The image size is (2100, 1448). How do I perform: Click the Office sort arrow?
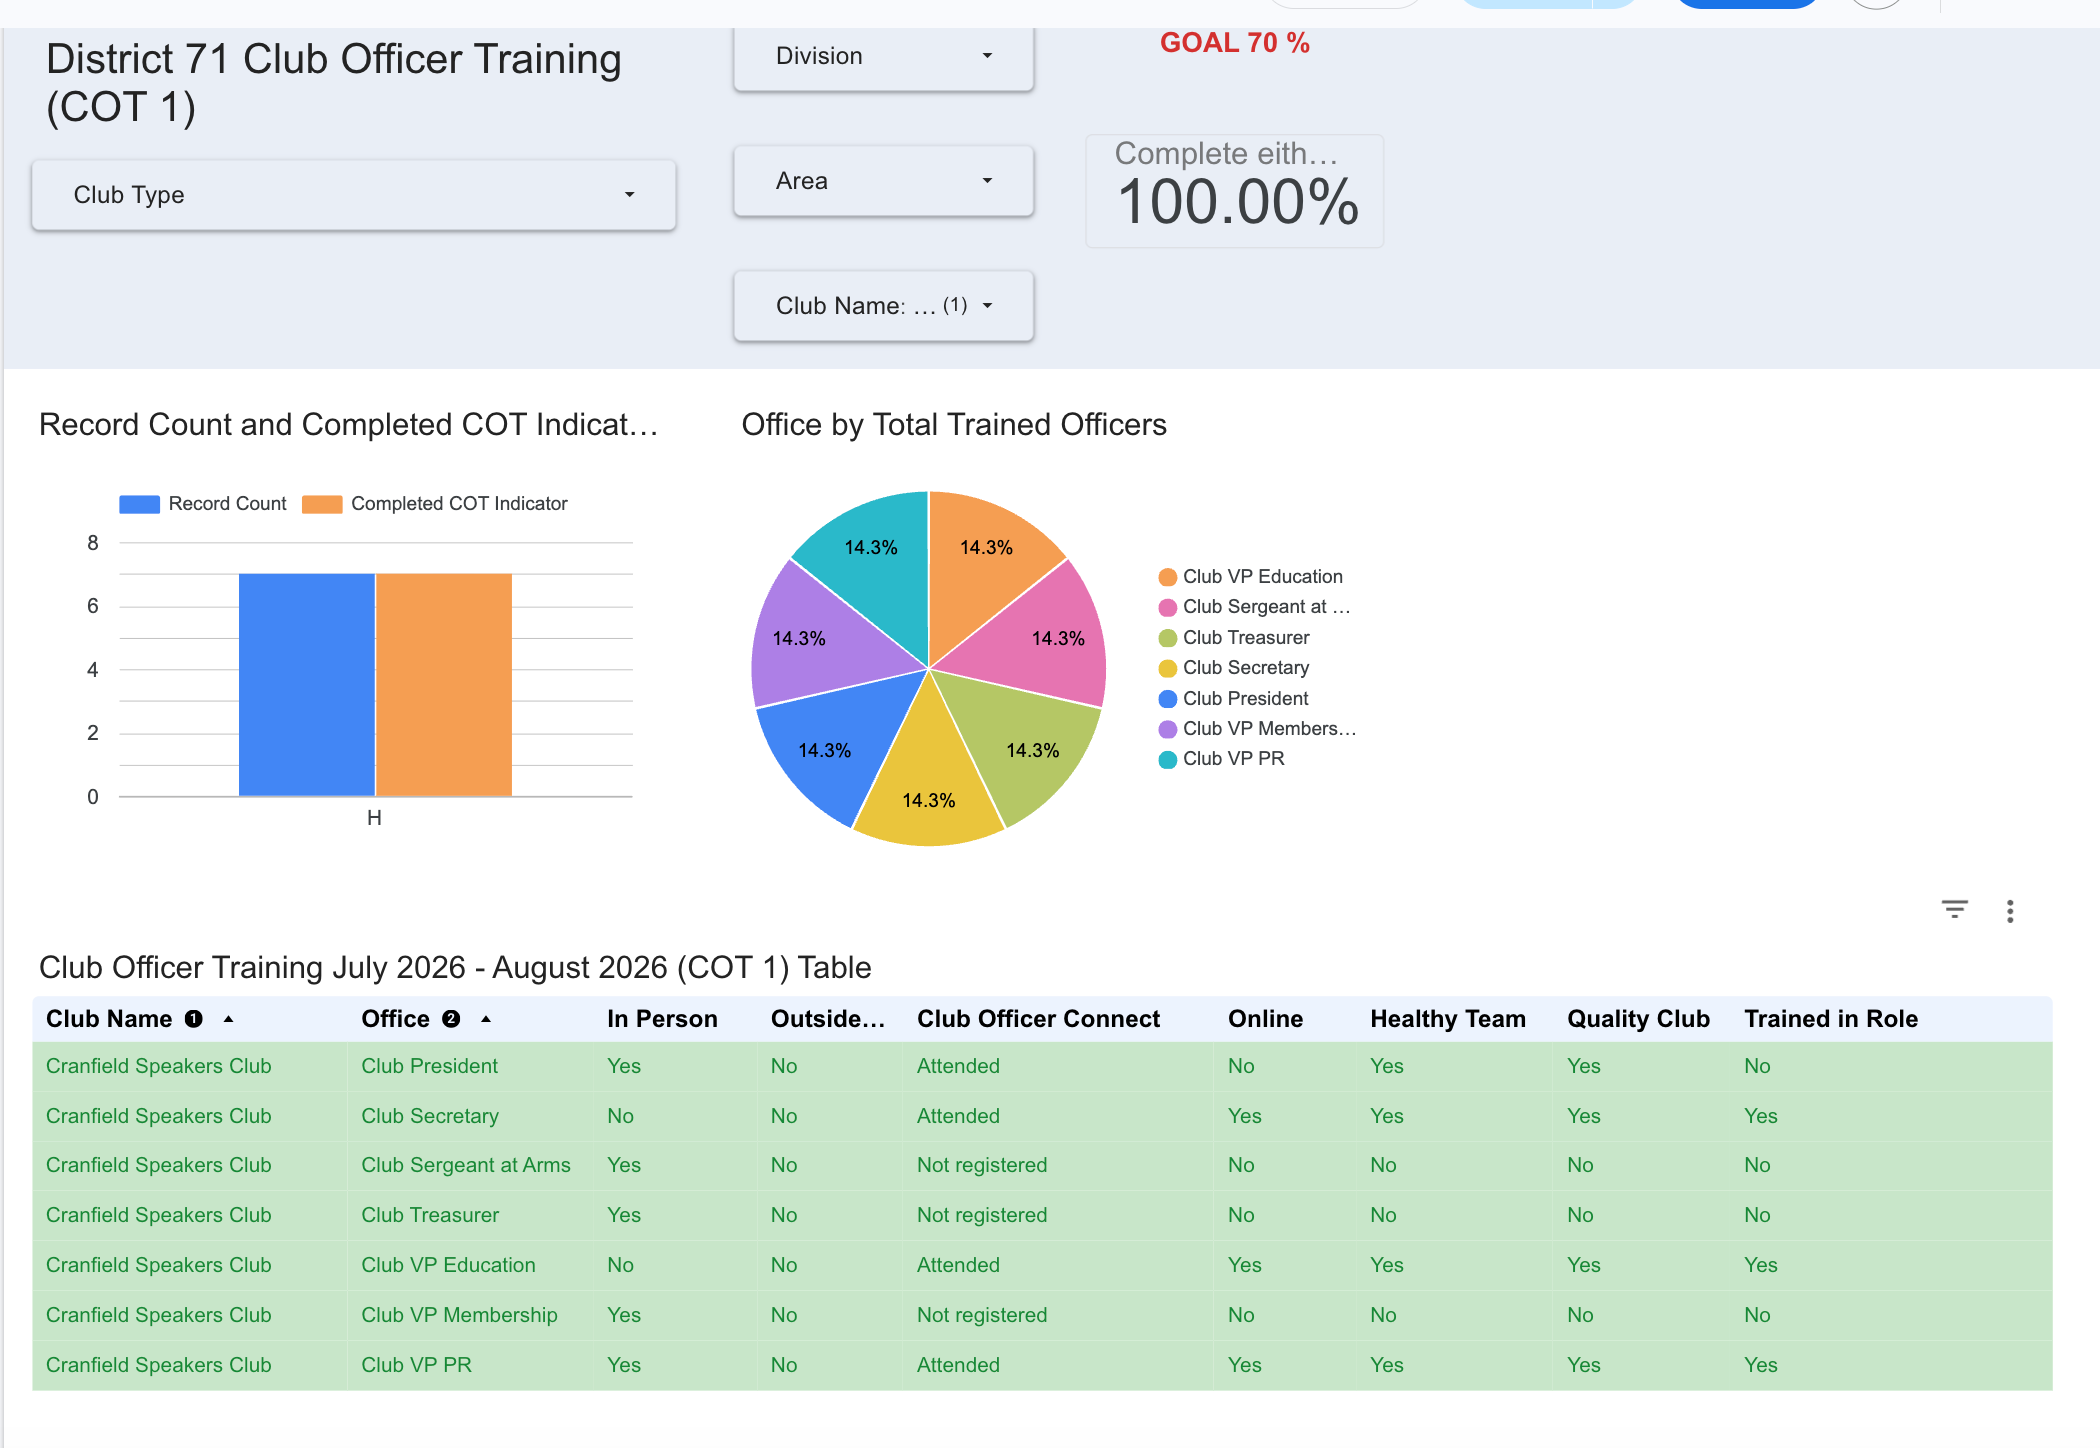pyautogui.click(x=486, y=1019)
